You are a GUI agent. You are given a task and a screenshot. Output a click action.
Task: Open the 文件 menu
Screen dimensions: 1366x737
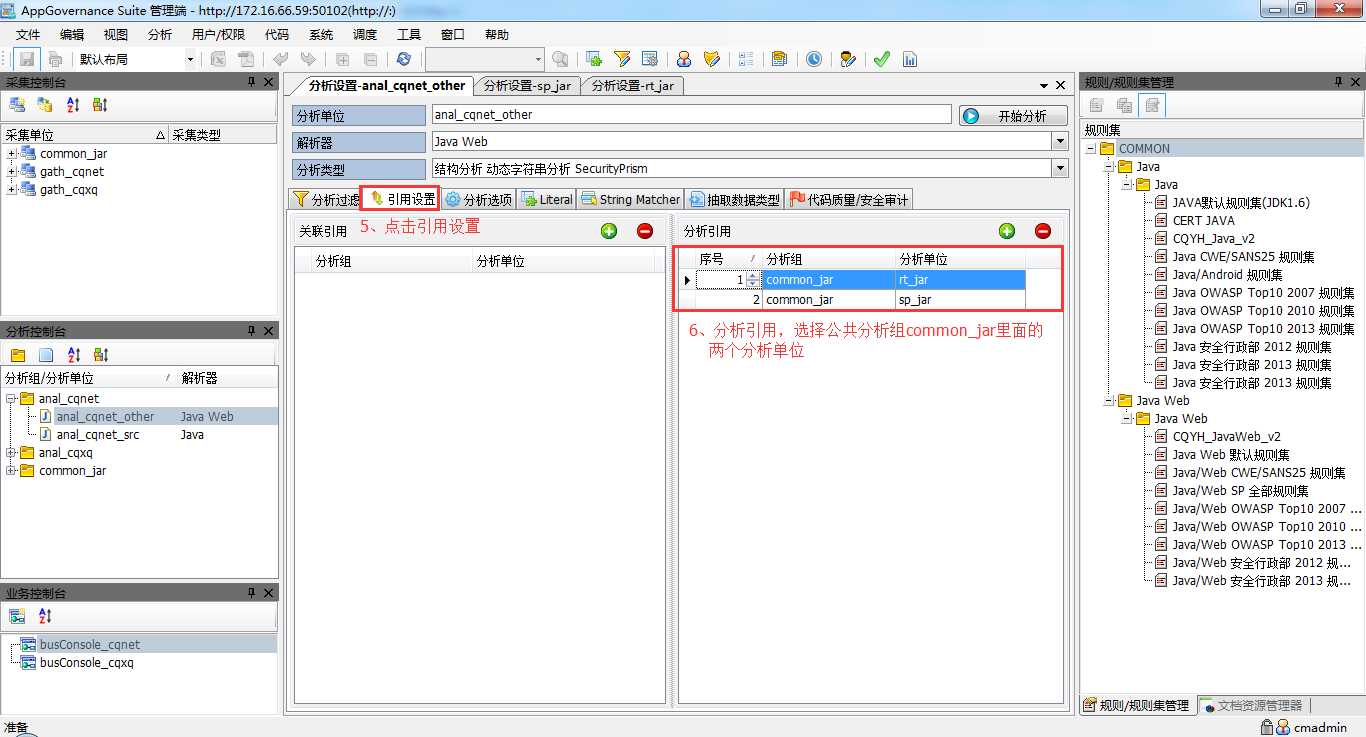coord(27,34)
